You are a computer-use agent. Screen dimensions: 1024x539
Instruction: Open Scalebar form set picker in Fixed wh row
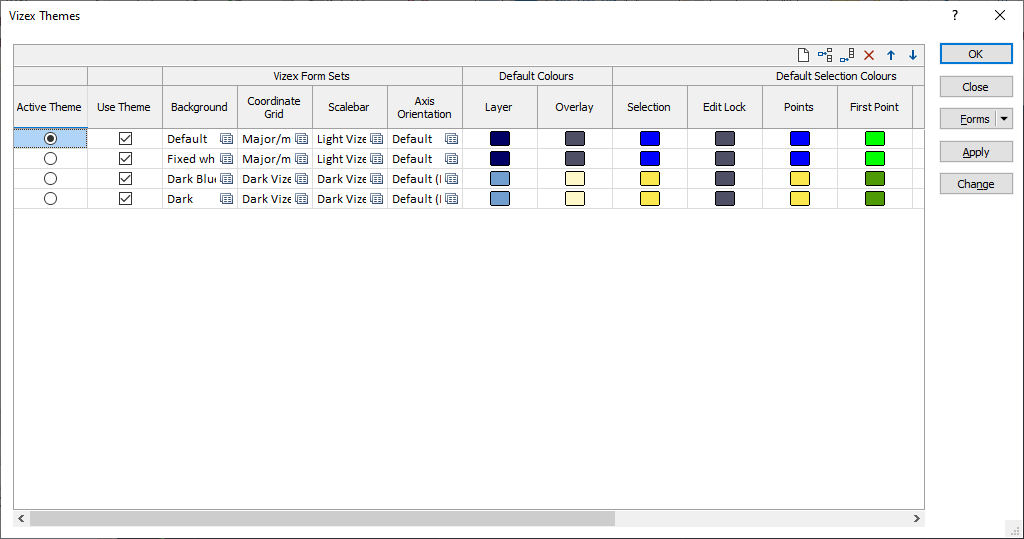[x=376, y=159]
